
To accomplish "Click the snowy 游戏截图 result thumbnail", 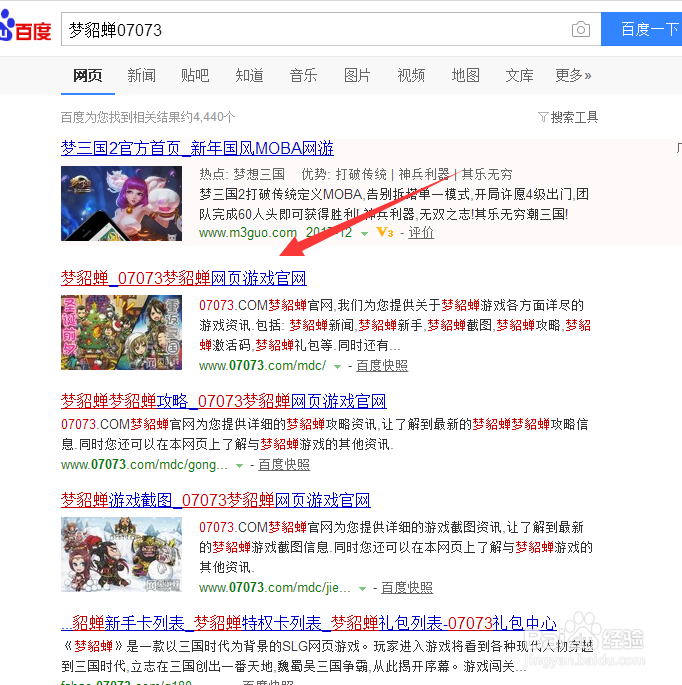I will (121, 554).
